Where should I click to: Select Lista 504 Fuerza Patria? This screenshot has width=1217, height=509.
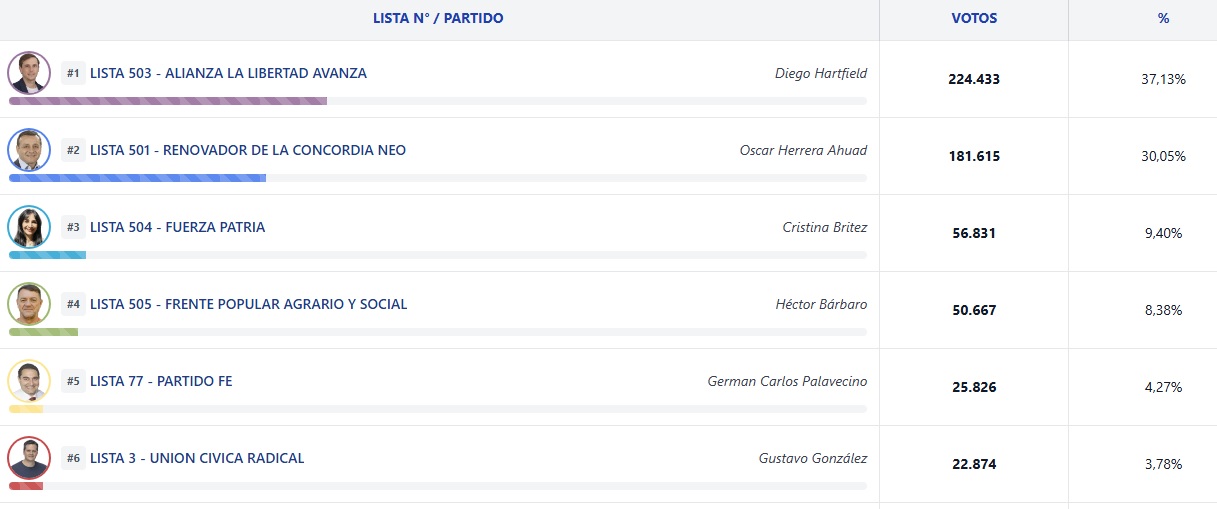tap(177, 227)
